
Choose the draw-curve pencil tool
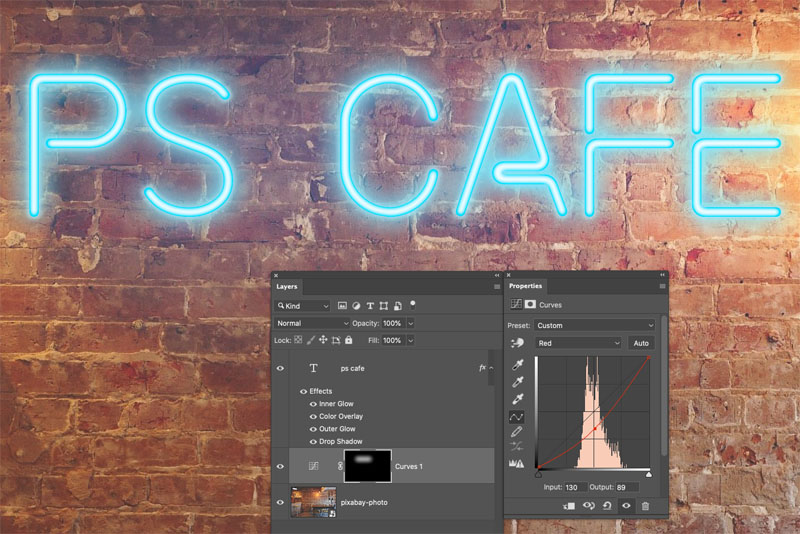(516, 433)
